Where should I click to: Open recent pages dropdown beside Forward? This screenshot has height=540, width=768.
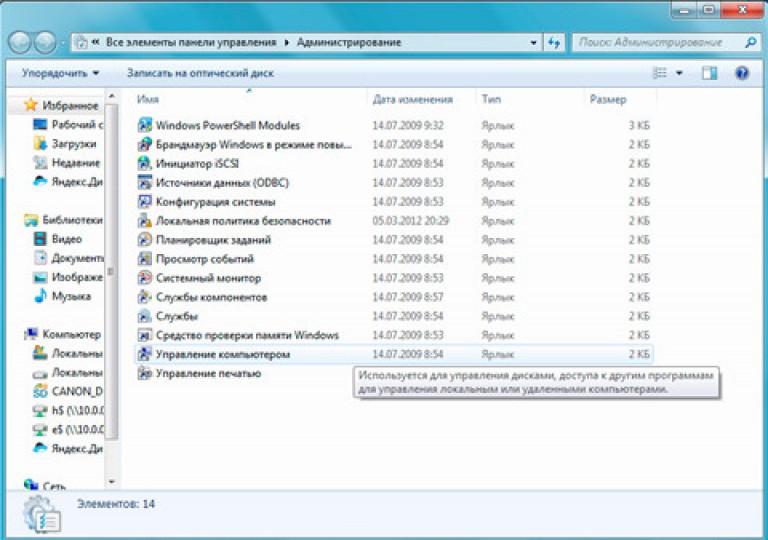(63, 43)
